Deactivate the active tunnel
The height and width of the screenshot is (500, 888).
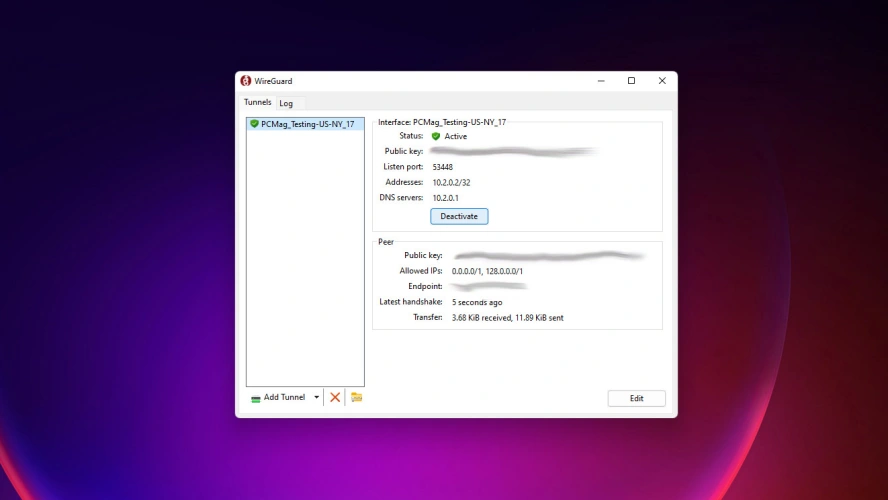[459, 216]
